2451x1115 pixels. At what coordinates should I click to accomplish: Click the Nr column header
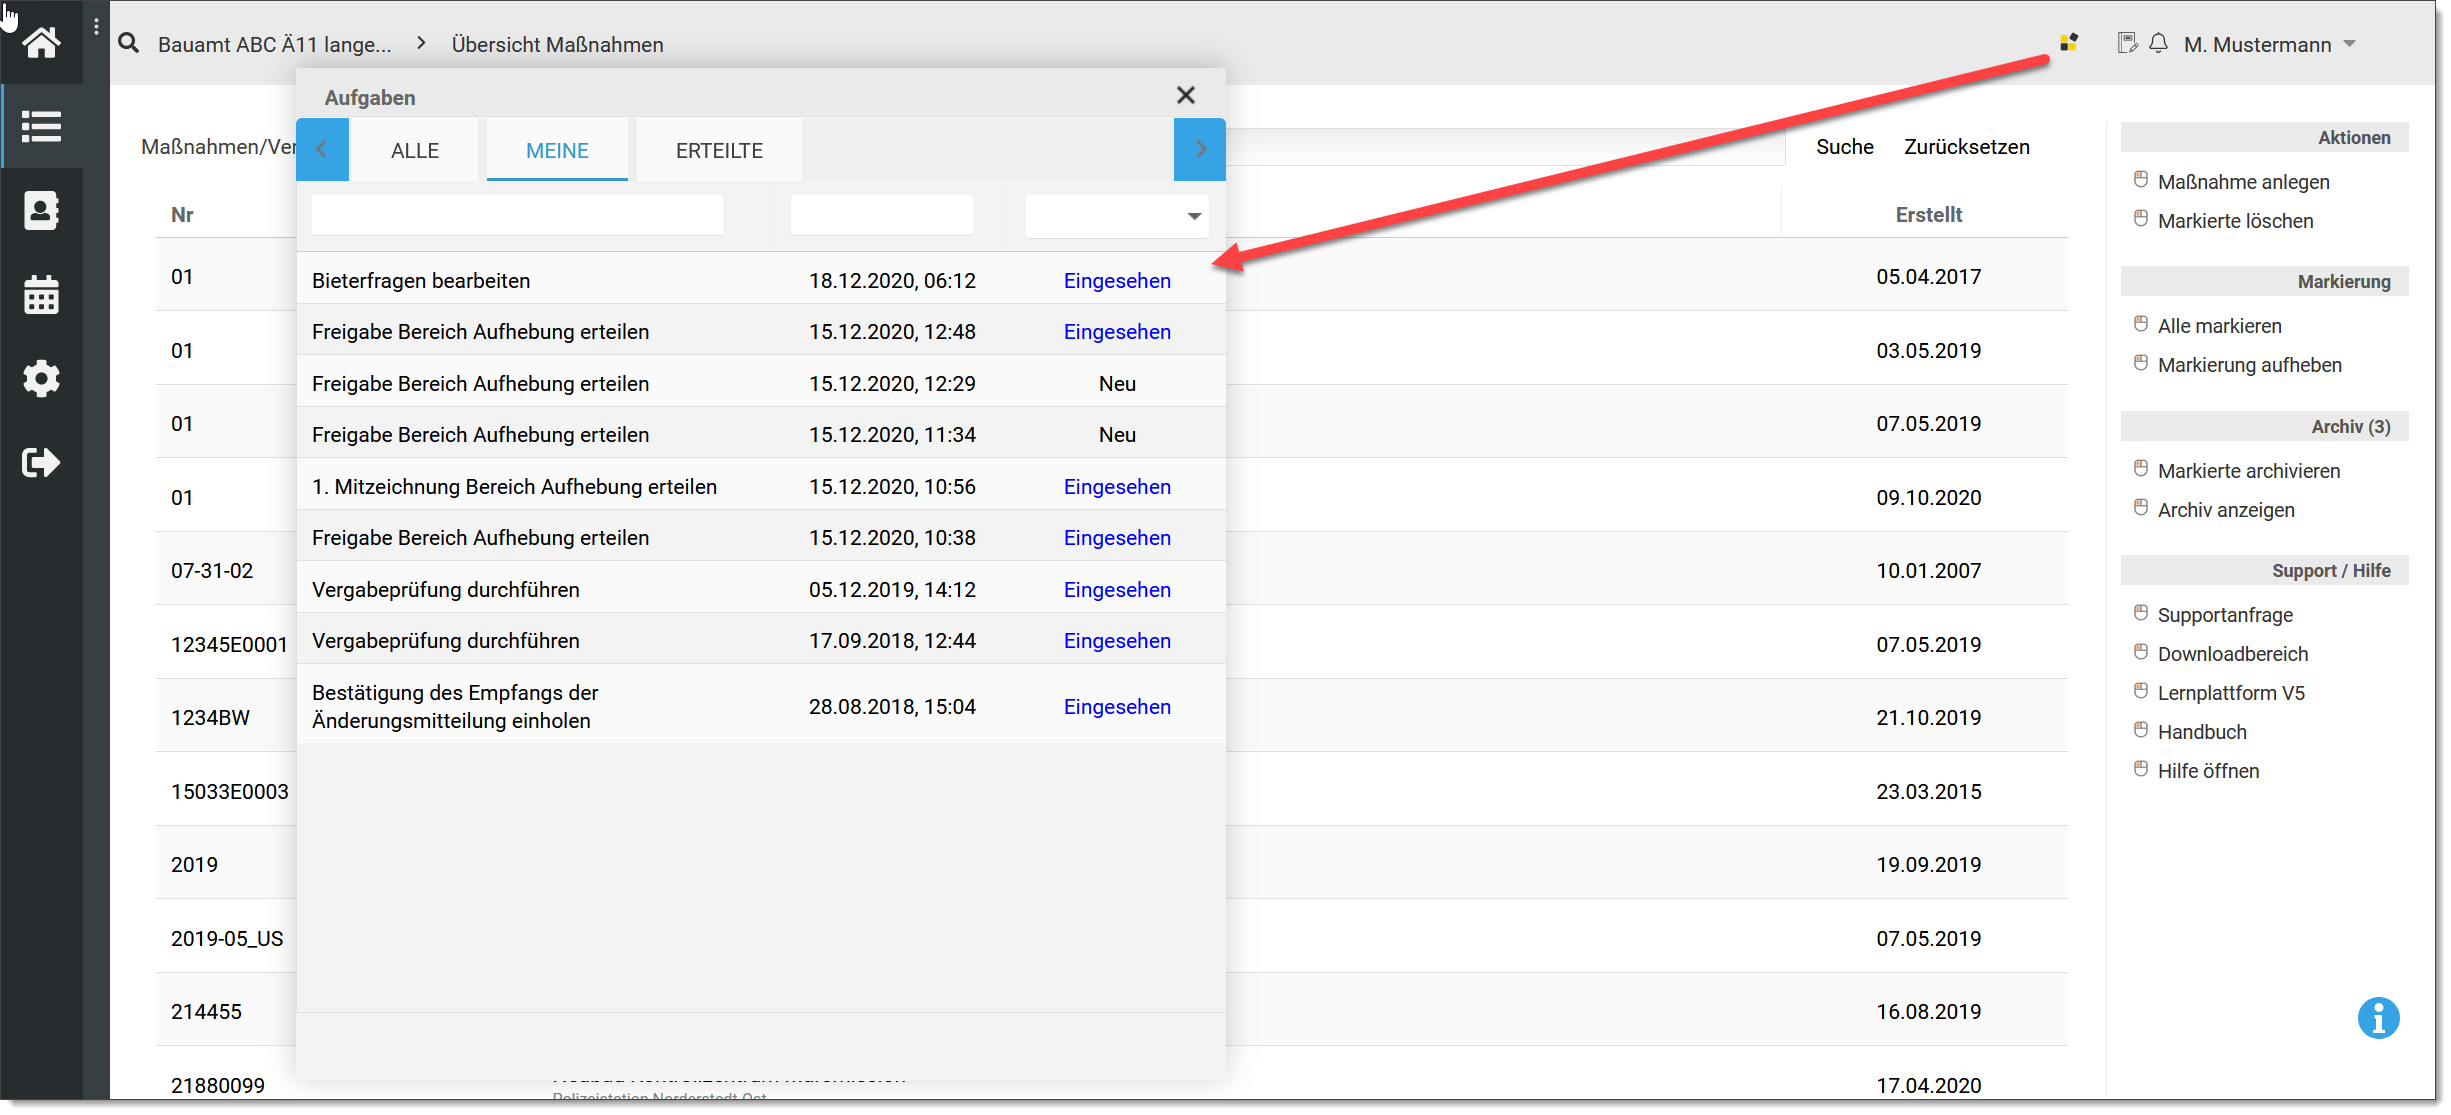182,215
